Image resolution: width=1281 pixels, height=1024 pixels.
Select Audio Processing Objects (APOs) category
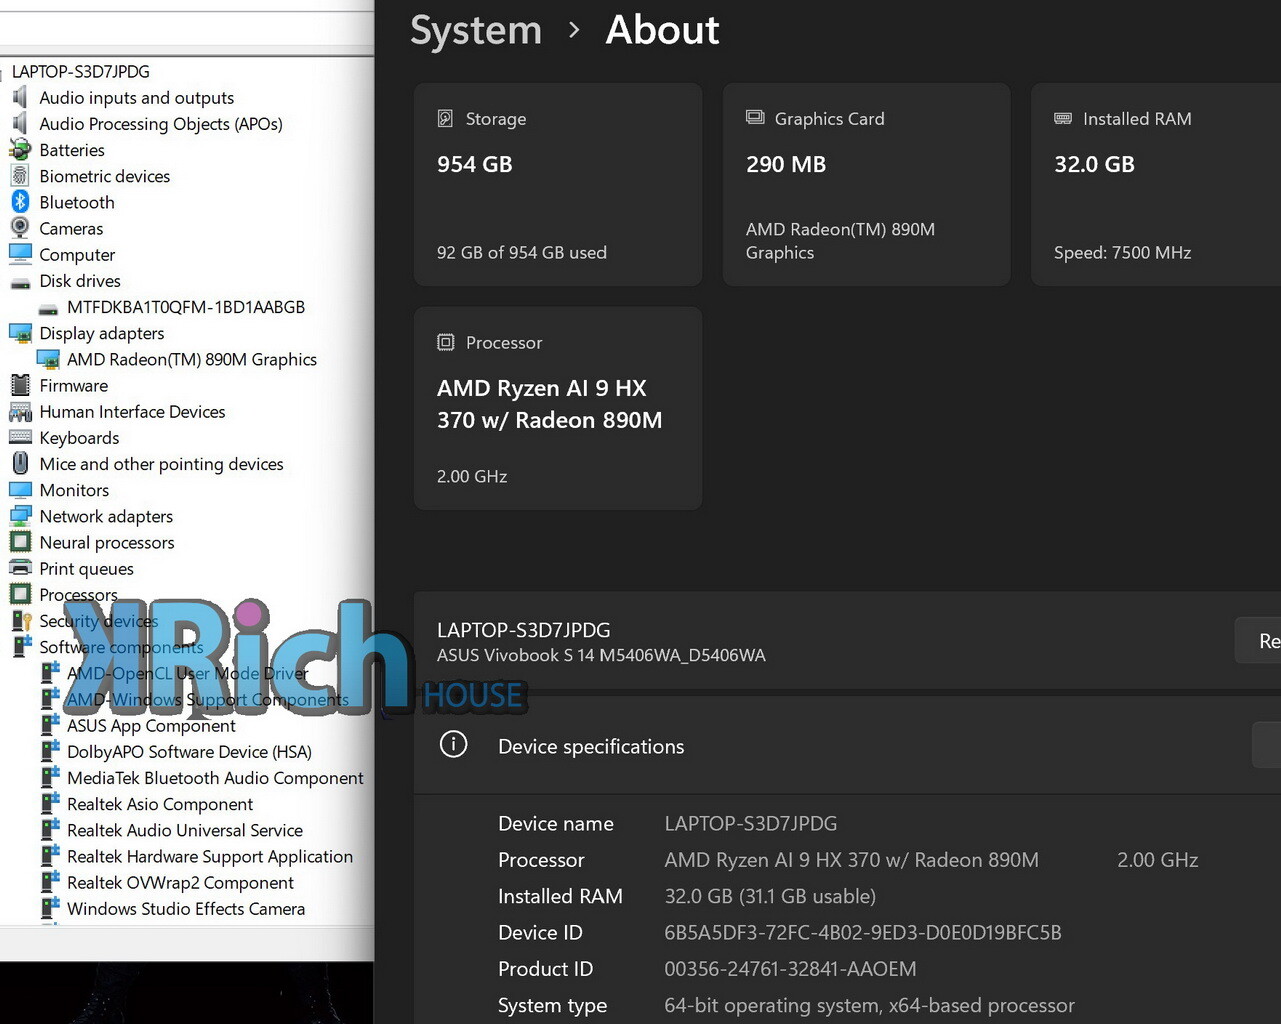pos(161,123)
